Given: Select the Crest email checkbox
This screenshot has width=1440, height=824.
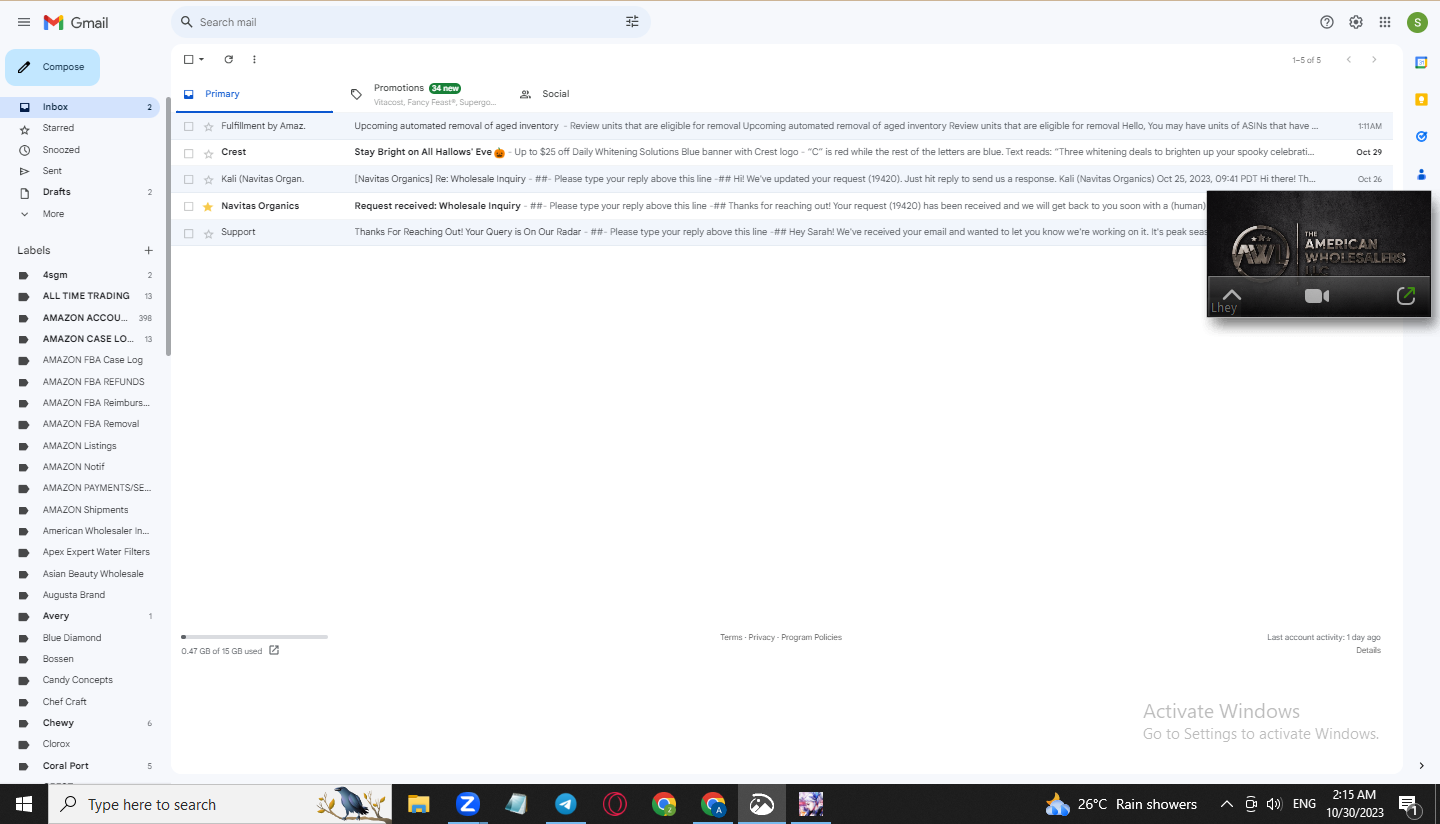Looking at the screenshot, I should tap(188, 153).
